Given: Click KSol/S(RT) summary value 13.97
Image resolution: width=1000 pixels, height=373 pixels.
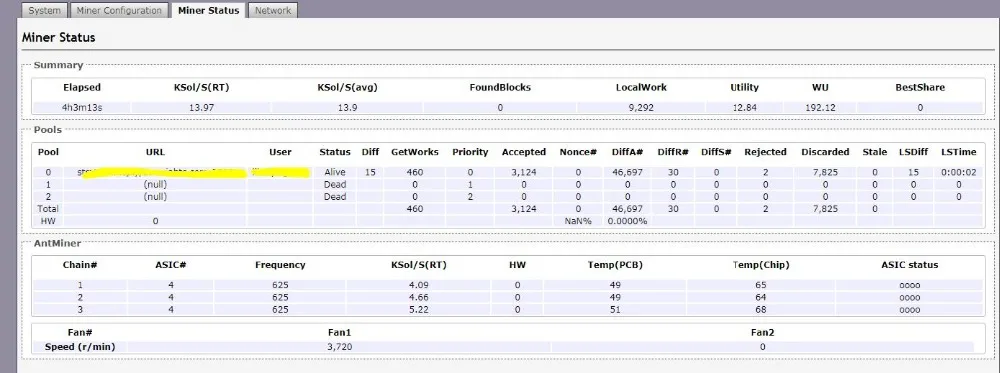Looking at the screenshot, I should 201,108.
